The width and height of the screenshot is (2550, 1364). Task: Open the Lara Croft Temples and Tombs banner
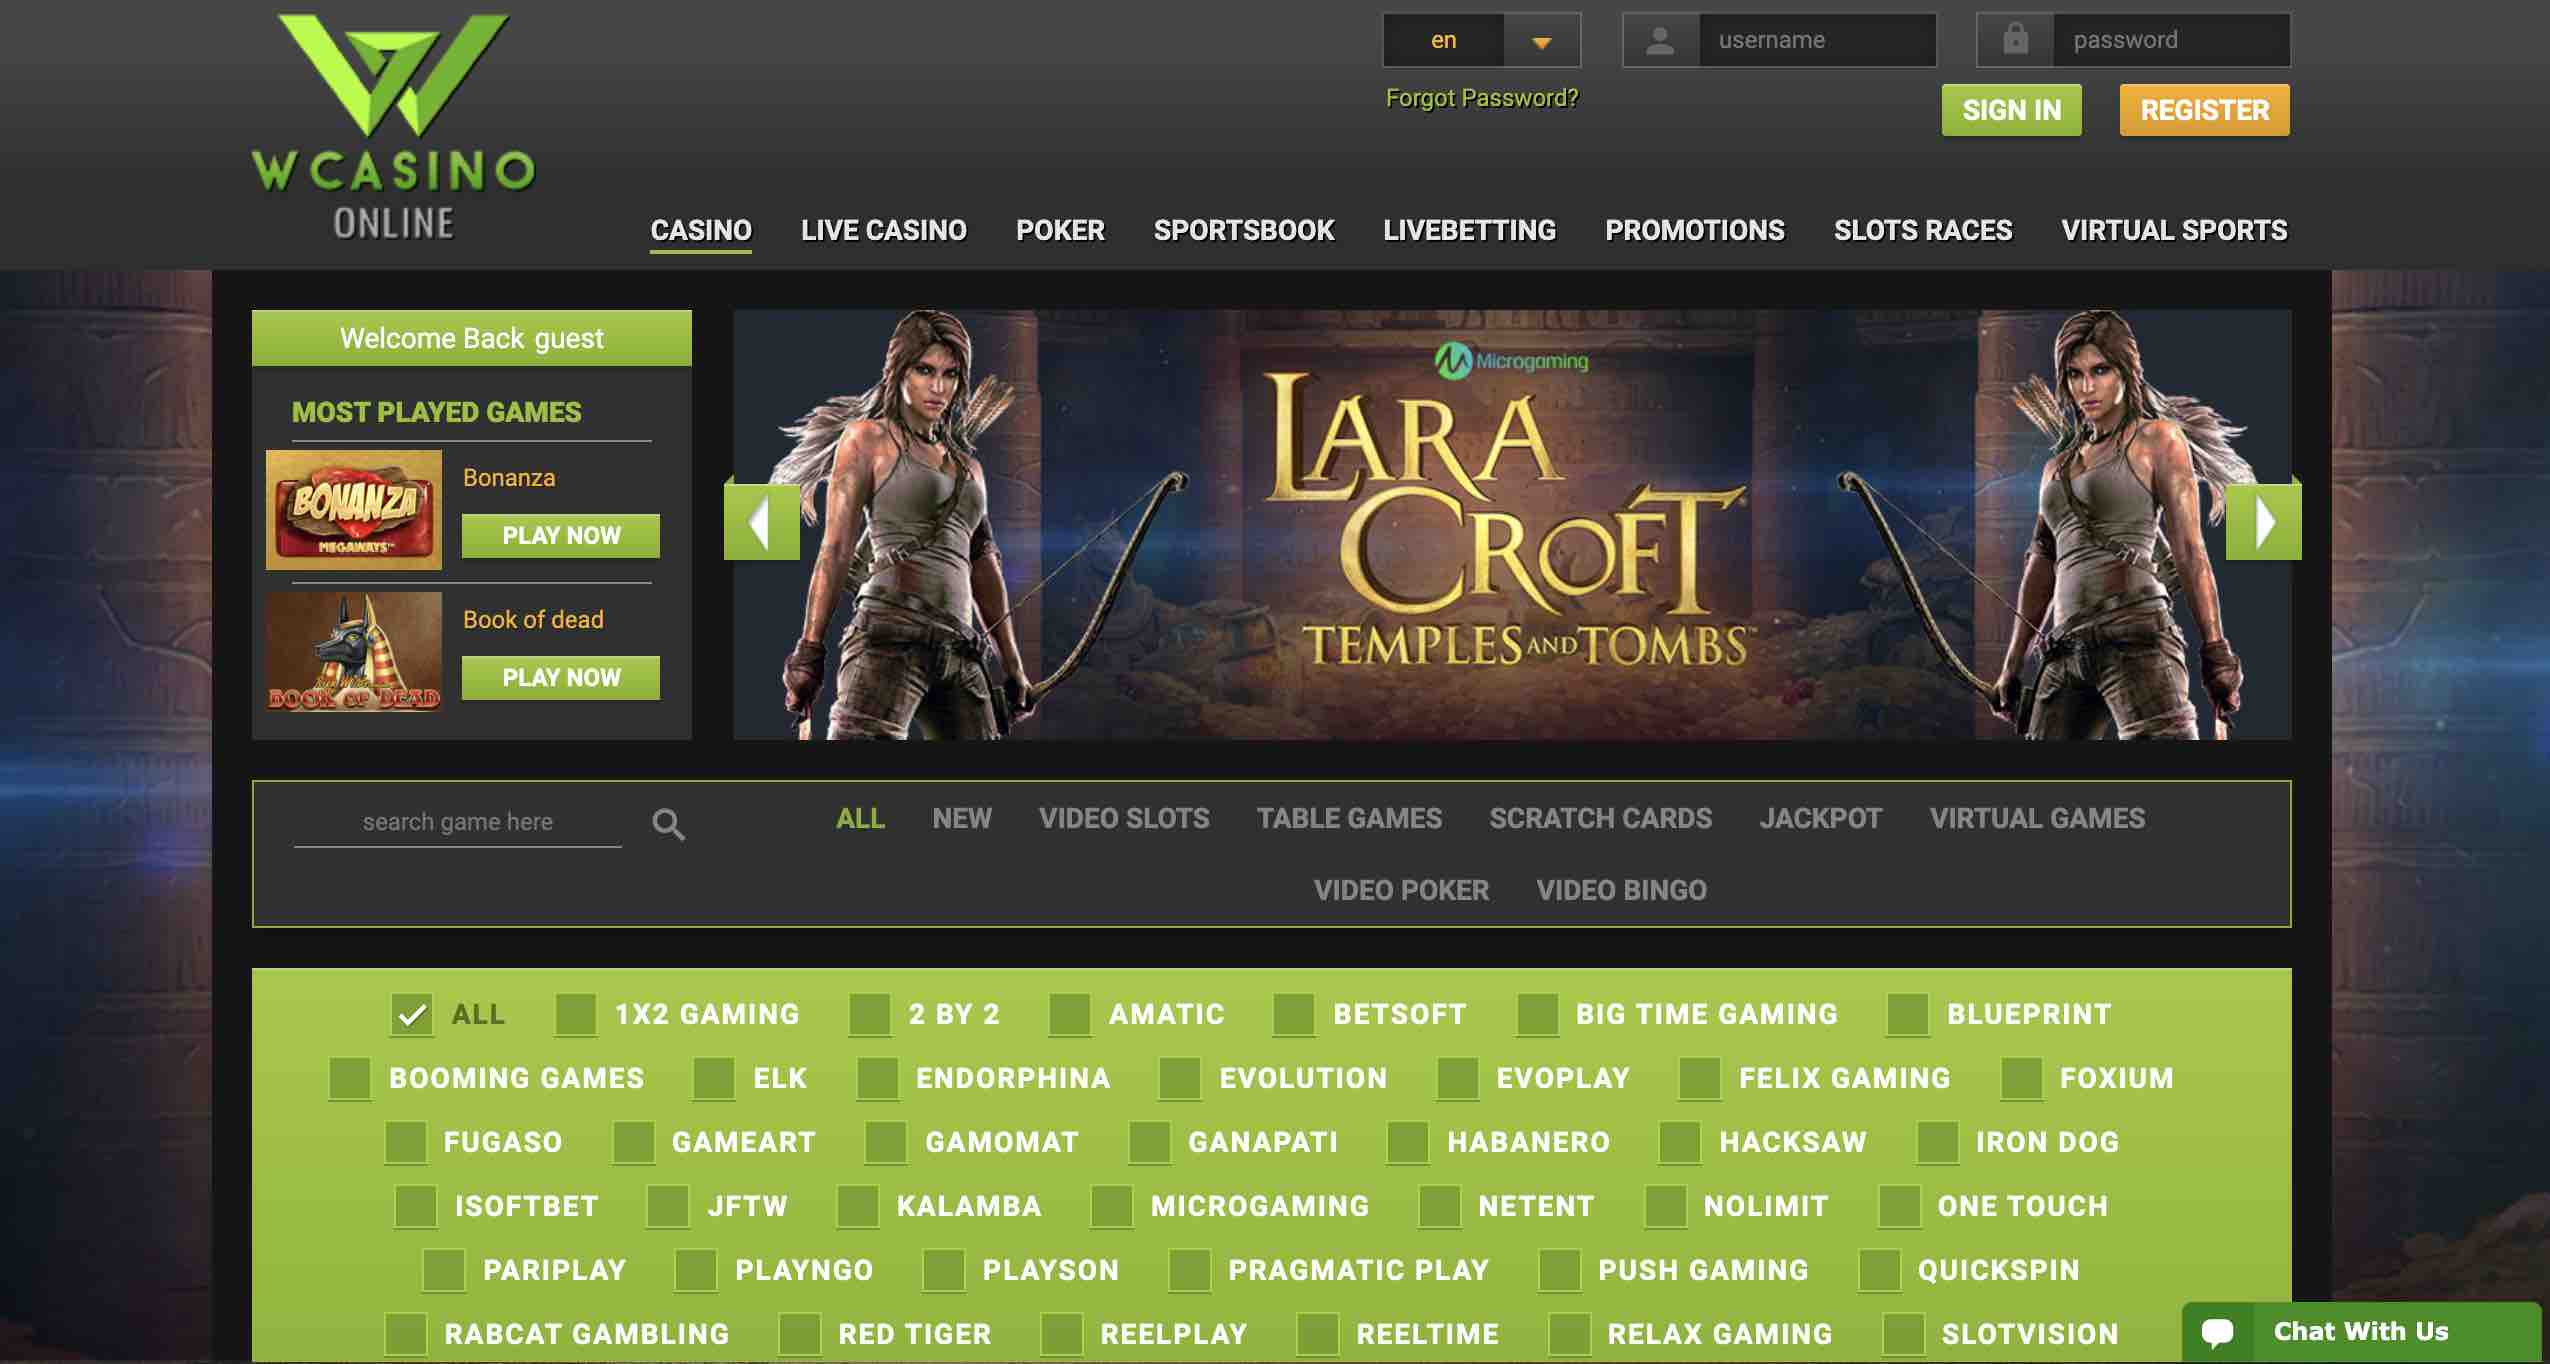click(x=1512, y=525)
